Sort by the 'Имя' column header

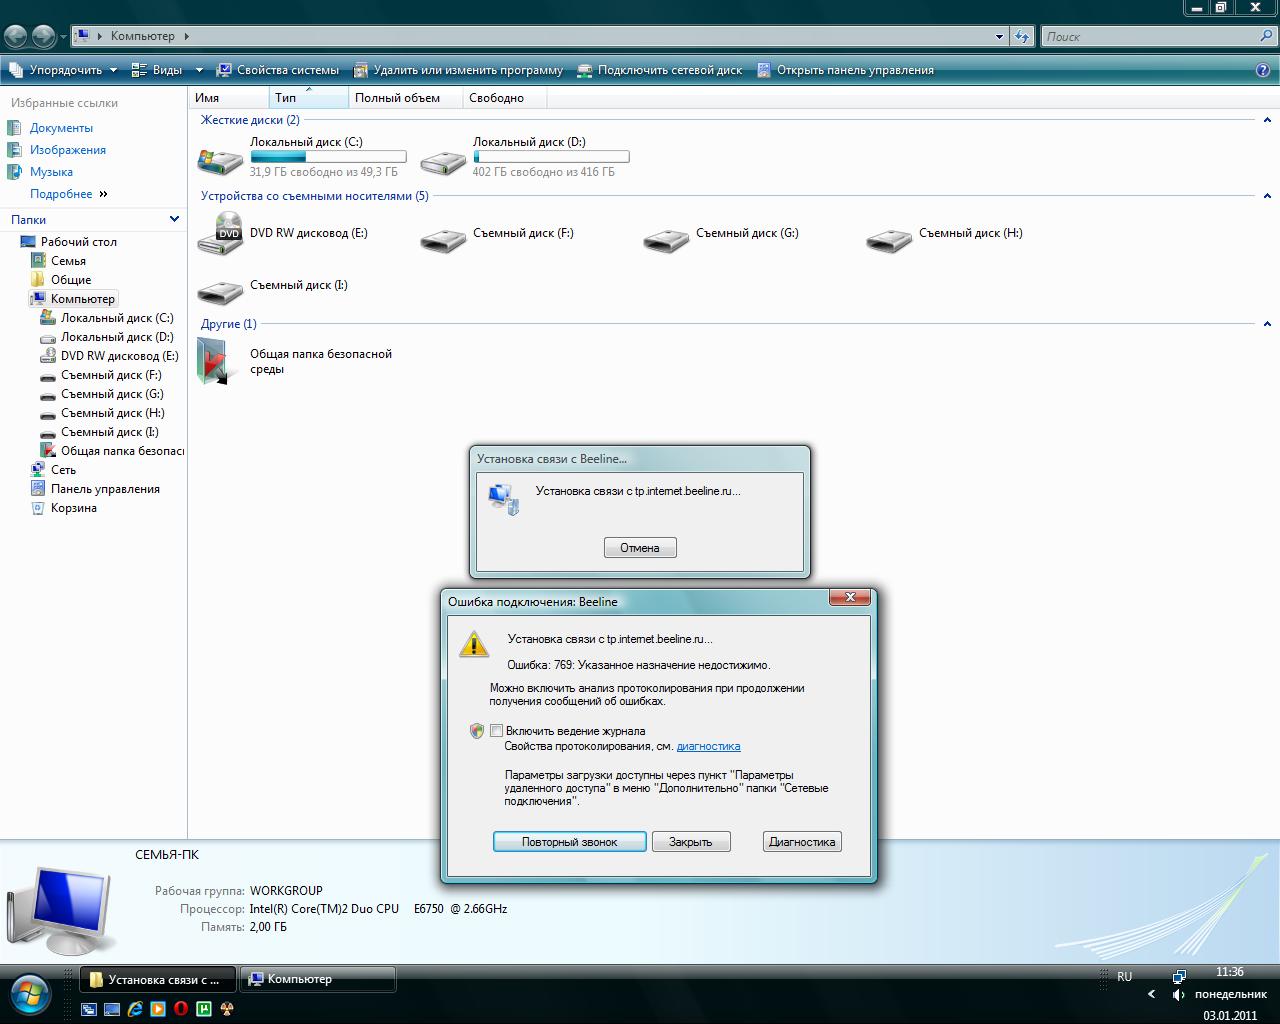click(229, 98)
